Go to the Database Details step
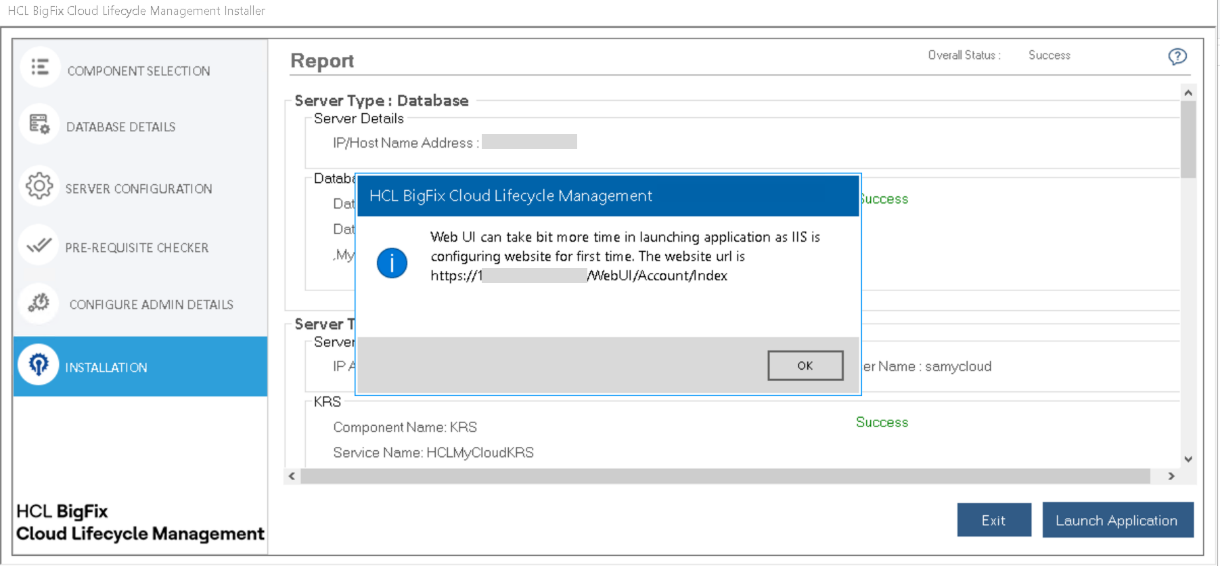The image size is (1220, 566). click(121, 127)
